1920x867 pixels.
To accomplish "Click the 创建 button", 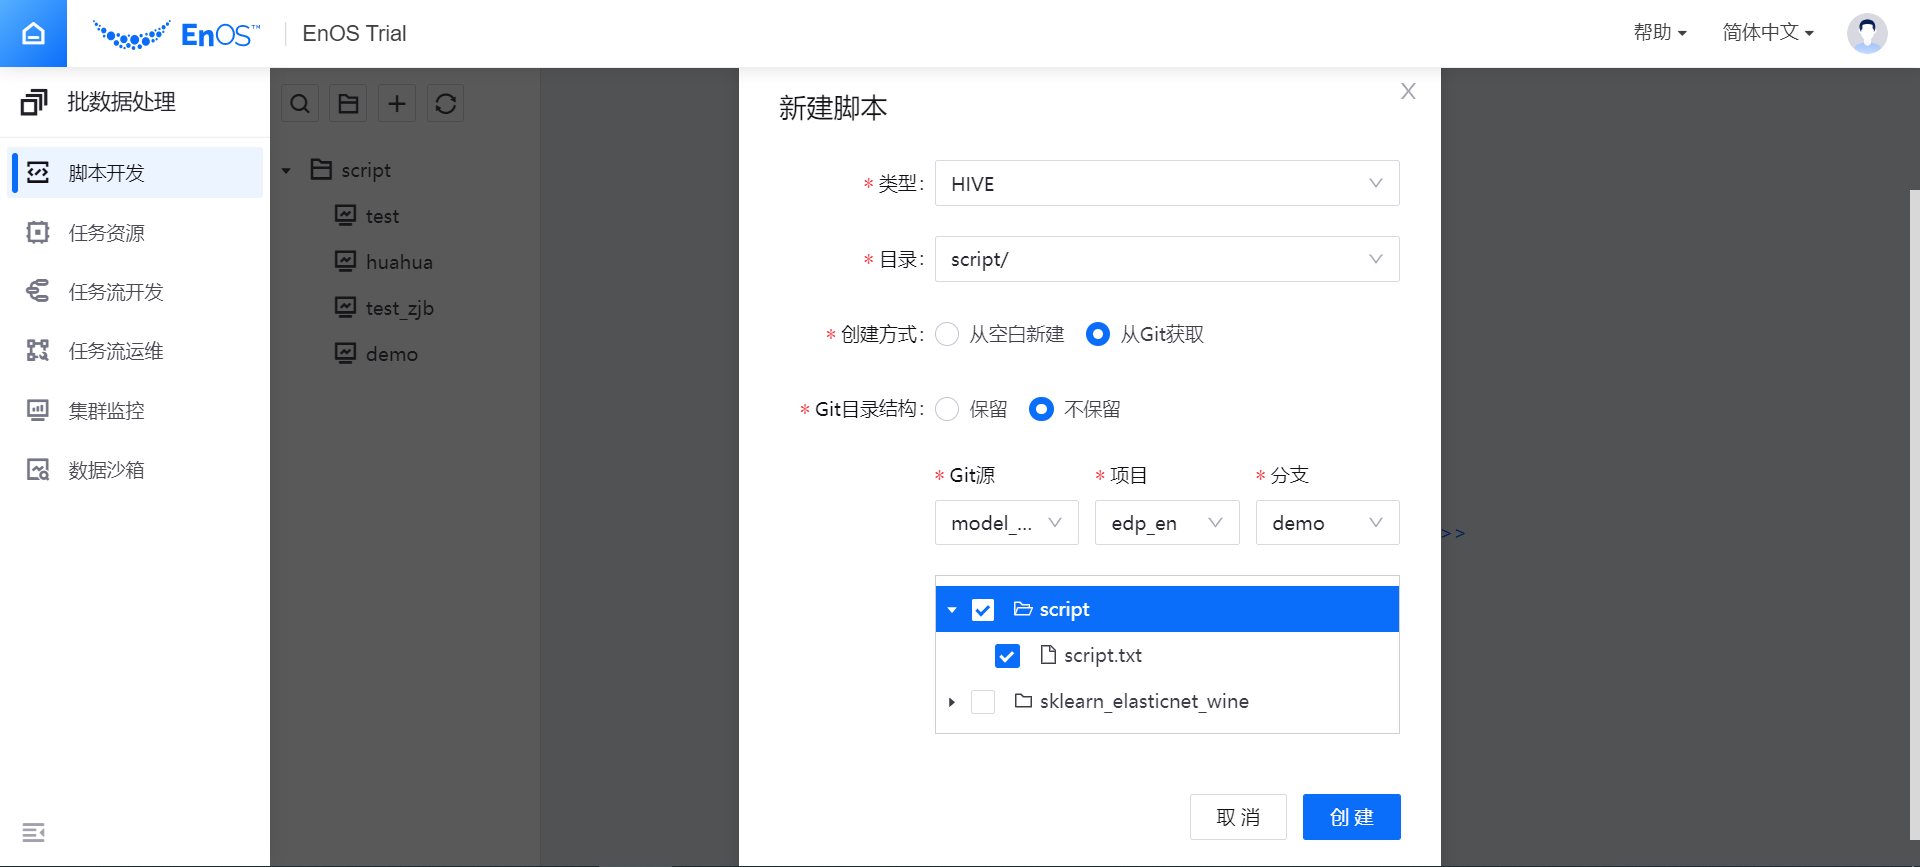I will coord(1351,817).
